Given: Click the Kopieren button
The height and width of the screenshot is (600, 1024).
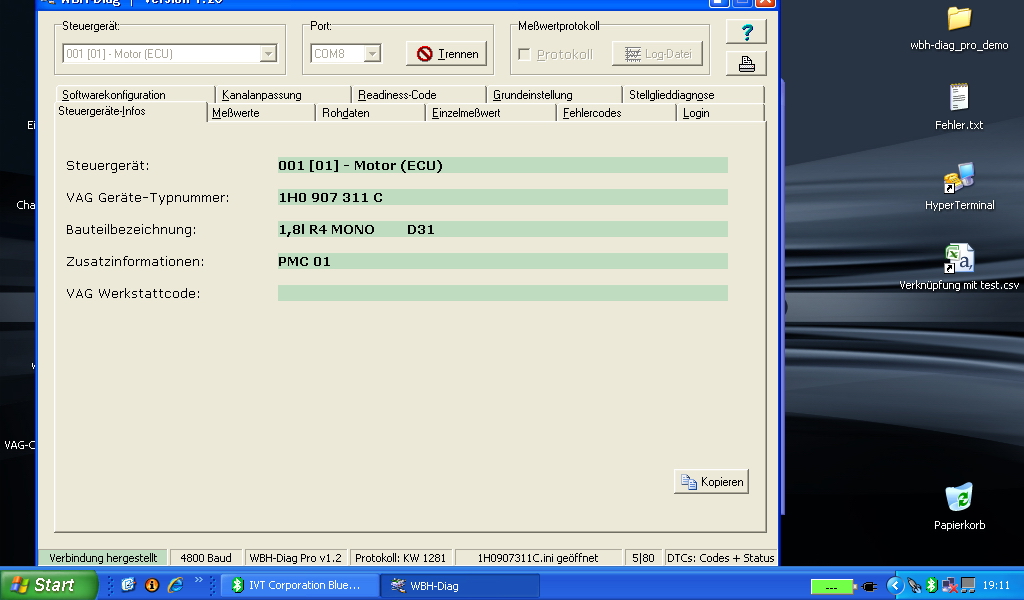Looking at the screenshot, I should coord(711,482).
